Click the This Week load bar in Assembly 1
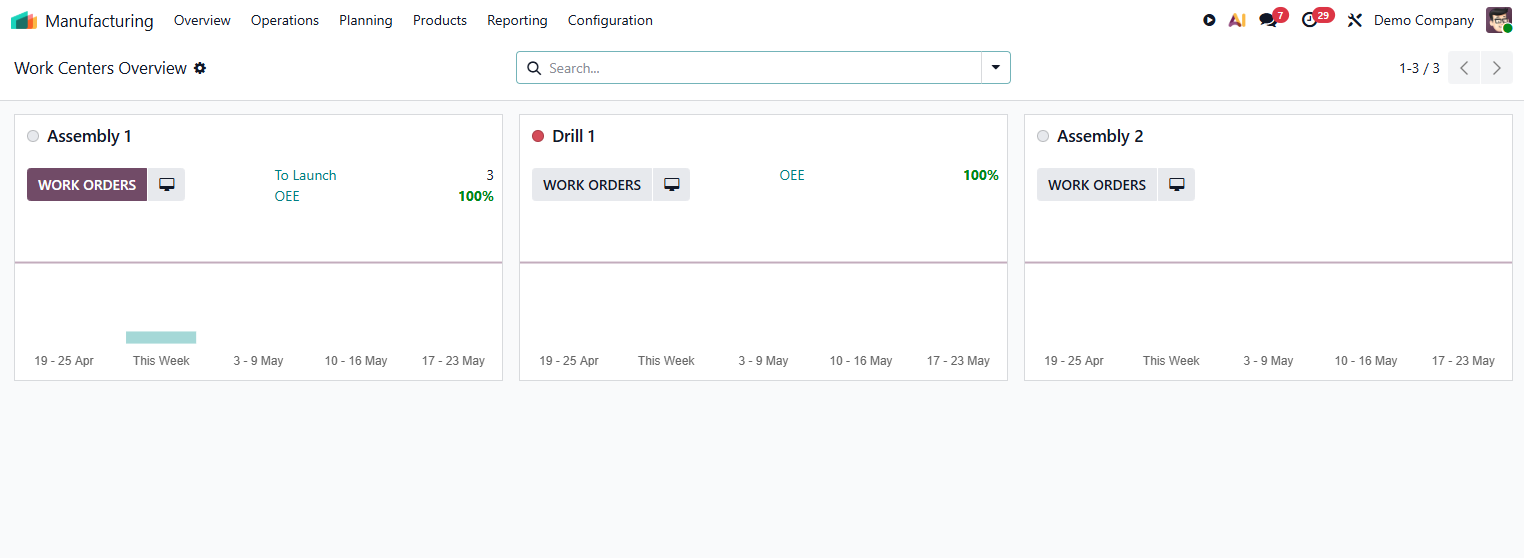The image size is (1524, 558). [x=161, y=337]
